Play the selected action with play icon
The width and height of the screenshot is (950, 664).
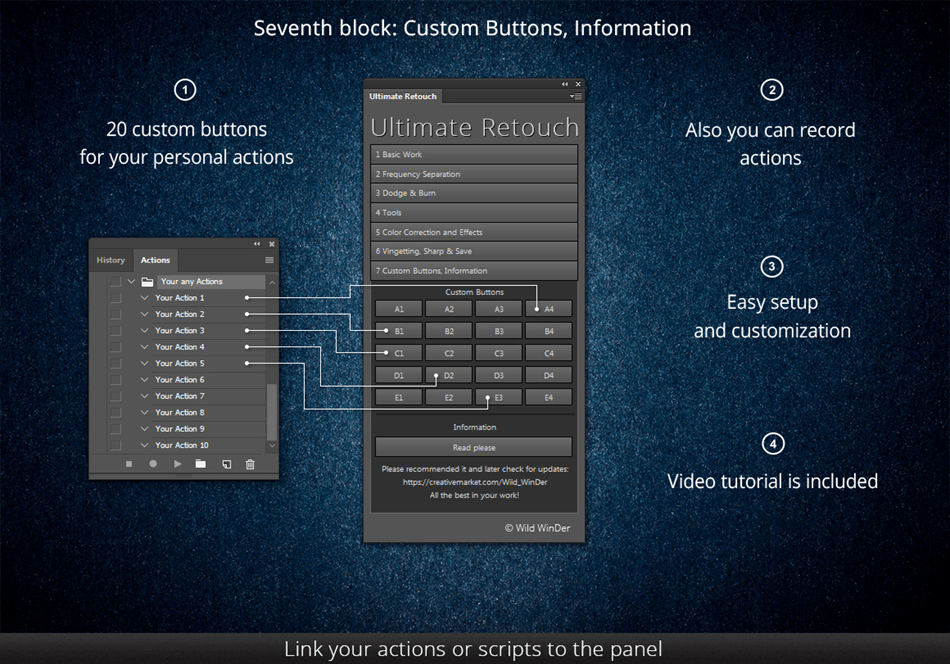(x=178, y=464)
